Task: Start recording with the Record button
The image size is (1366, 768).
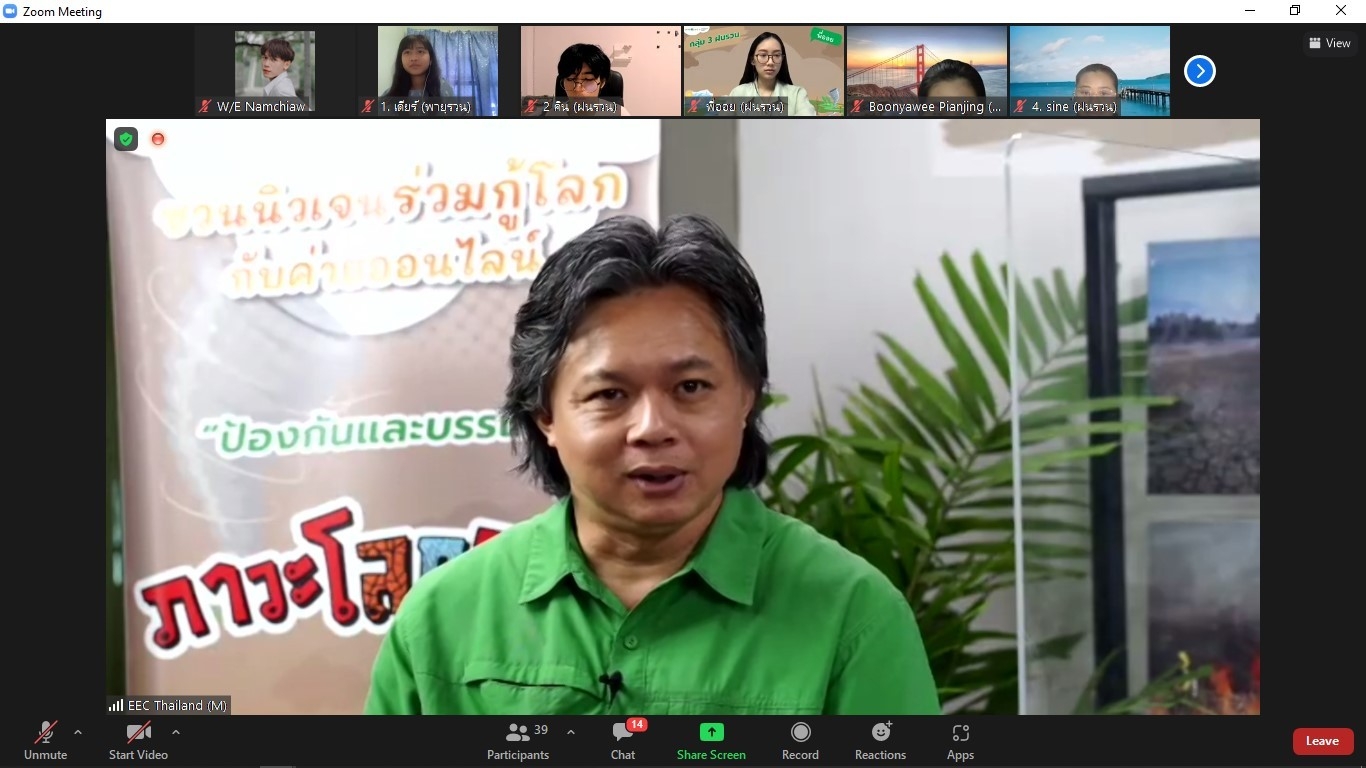Action: point(800,741)
